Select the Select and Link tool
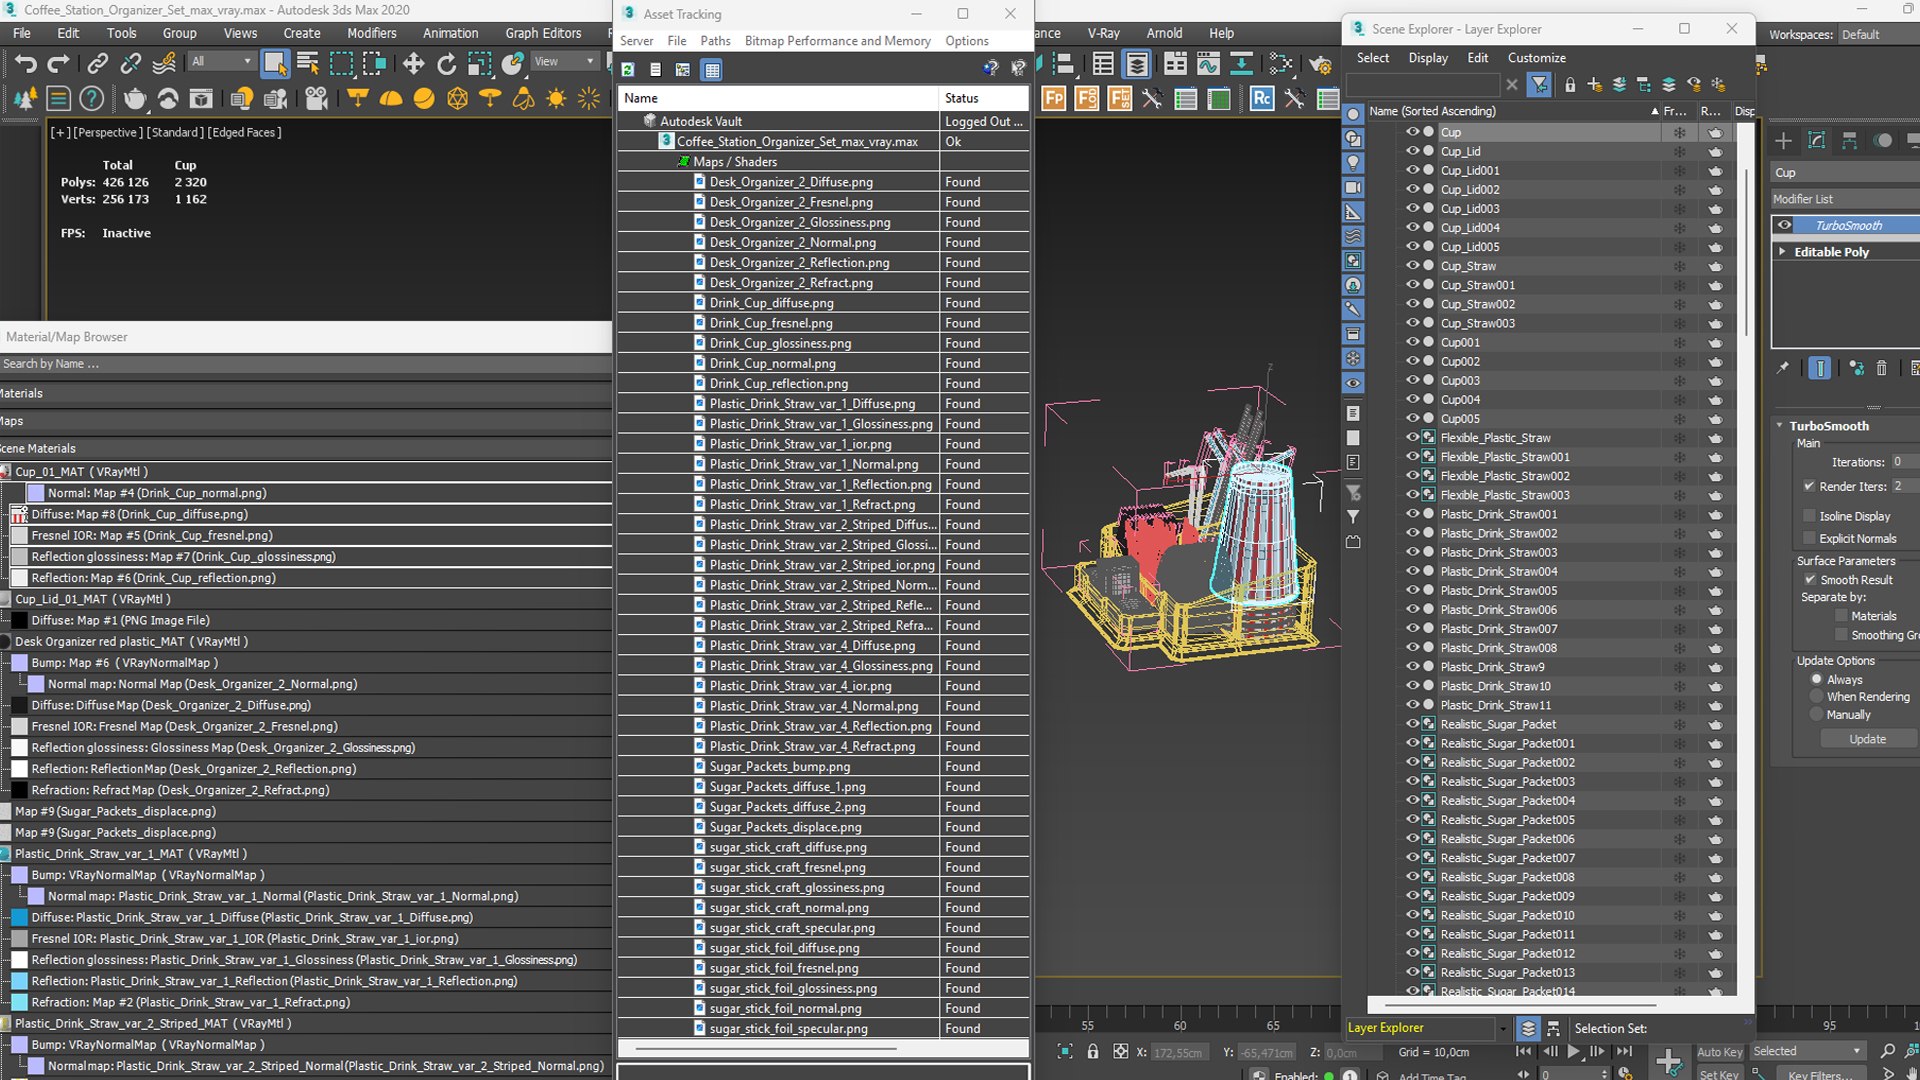 tap(97, 64)
